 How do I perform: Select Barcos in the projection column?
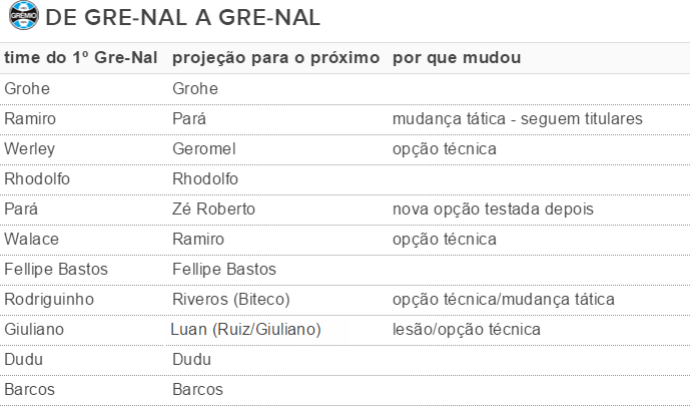pyautogui.click(x=198, y=389)
